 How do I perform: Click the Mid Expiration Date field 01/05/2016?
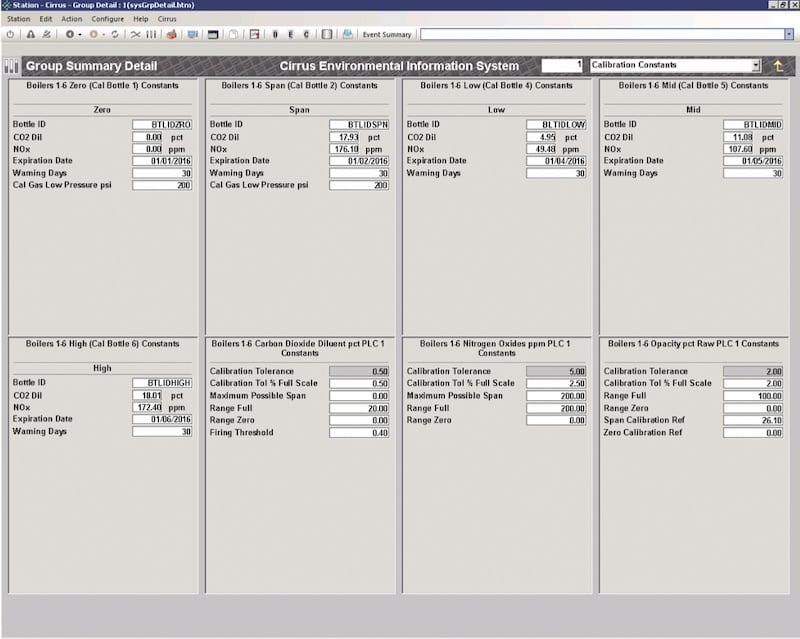(753, 161)
